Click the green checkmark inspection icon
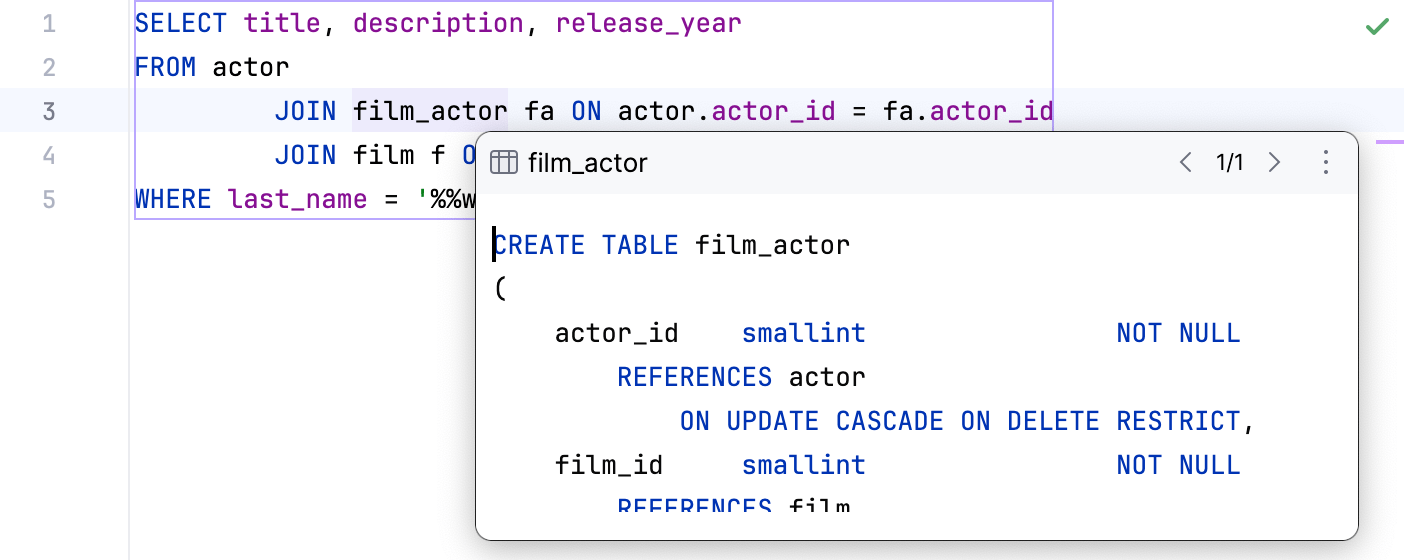Screen dimensions: 1404x560 coord(1377,27)
